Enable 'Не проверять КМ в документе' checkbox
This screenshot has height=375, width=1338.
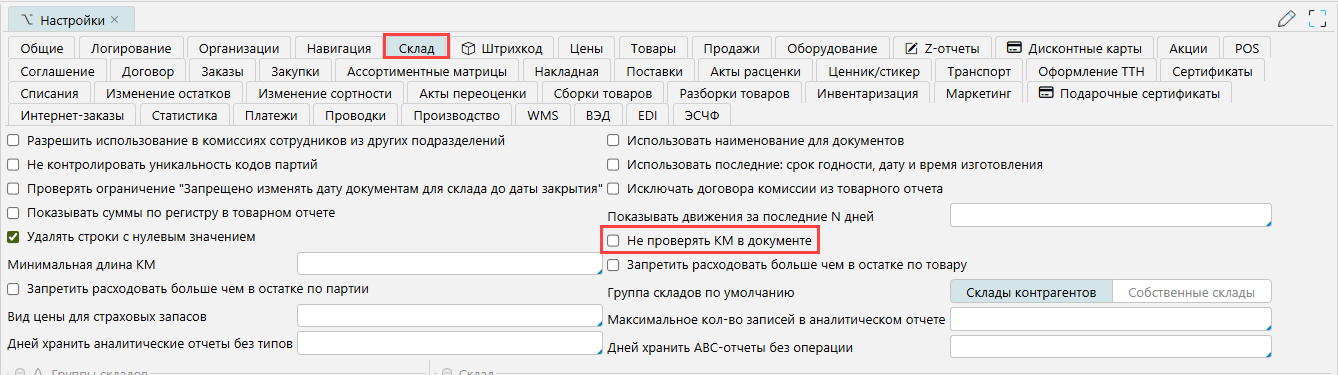click(x=614, y=241)
